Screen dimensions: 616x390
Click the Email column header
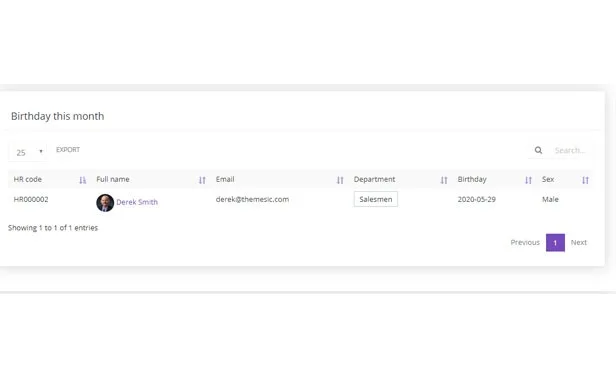point(225,179)
